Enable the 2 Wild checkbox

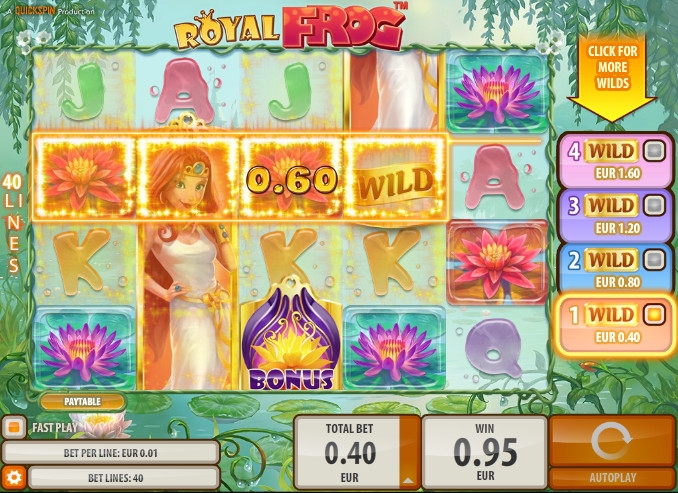(x=654, y=260)
